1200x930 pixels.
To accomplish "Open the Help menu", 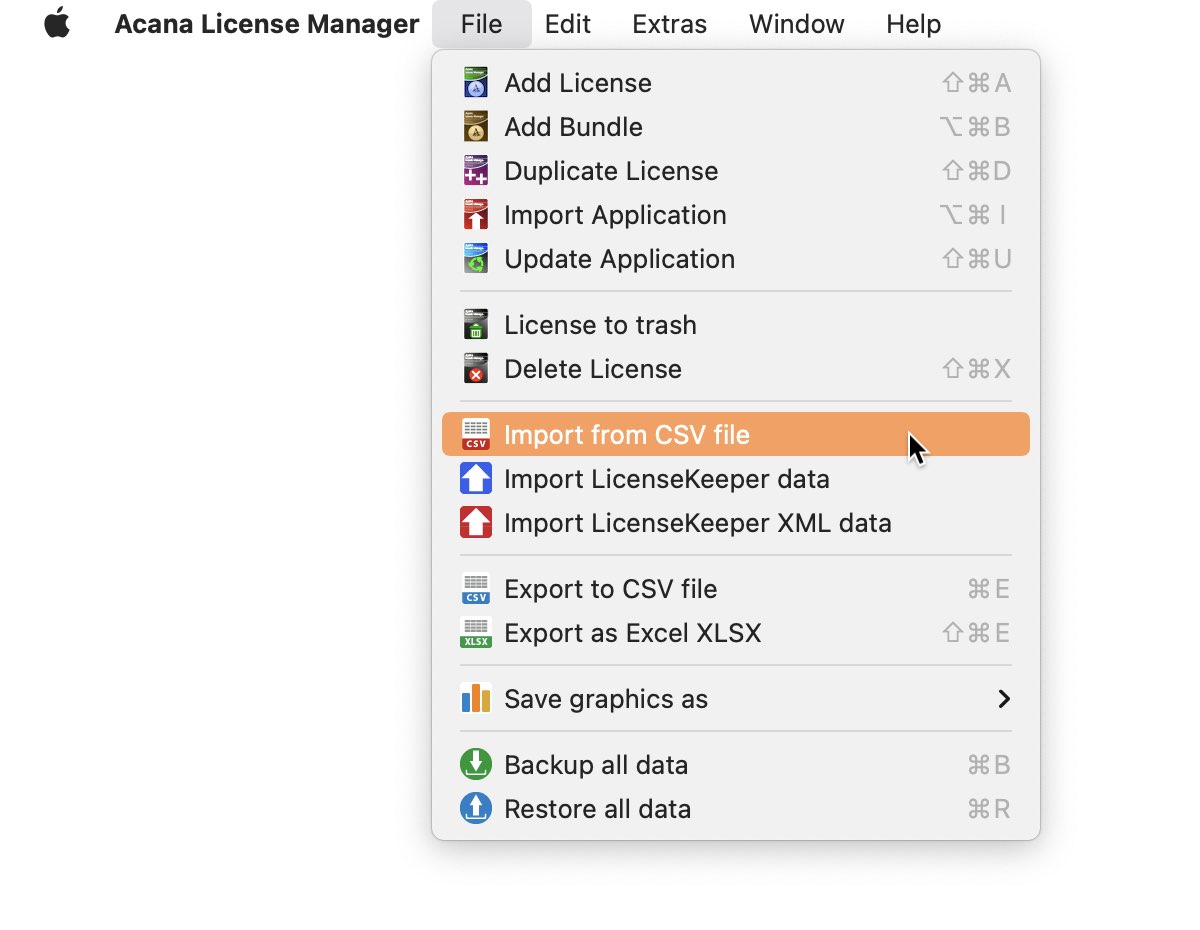I will tap(914, 24).
